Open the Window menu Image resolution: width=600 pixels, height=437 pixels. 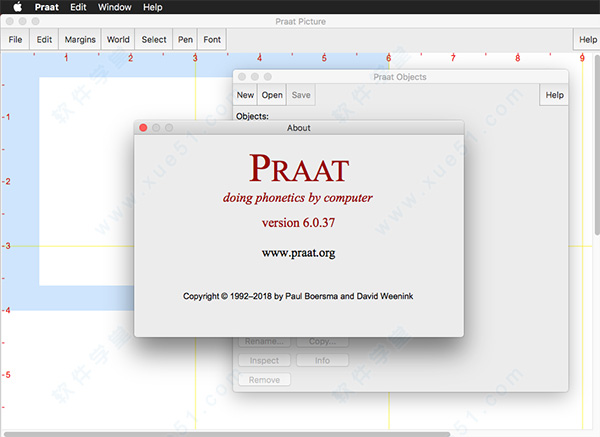[114, 7]
